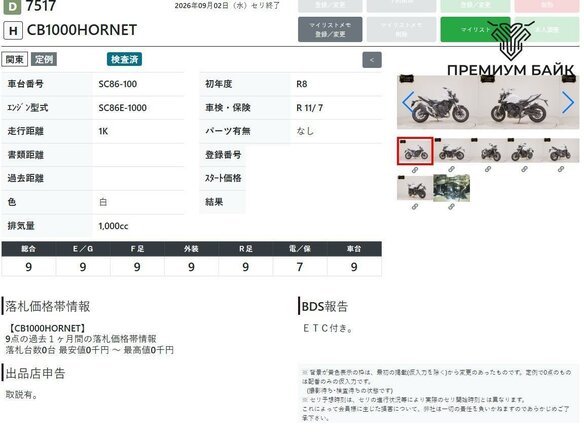Click マイリストメモ 登録/変更 button
This screenshot has height=438, width=584.
(x=330, y=29)
